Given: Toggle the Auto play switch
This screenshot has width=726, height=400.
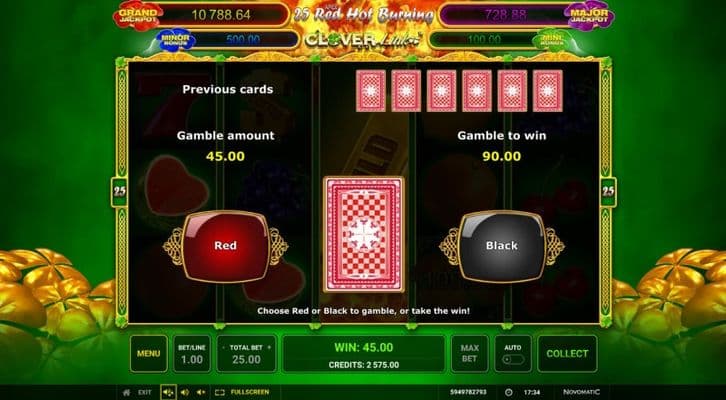Looking at the screenshot, I should tap(513, 360).
